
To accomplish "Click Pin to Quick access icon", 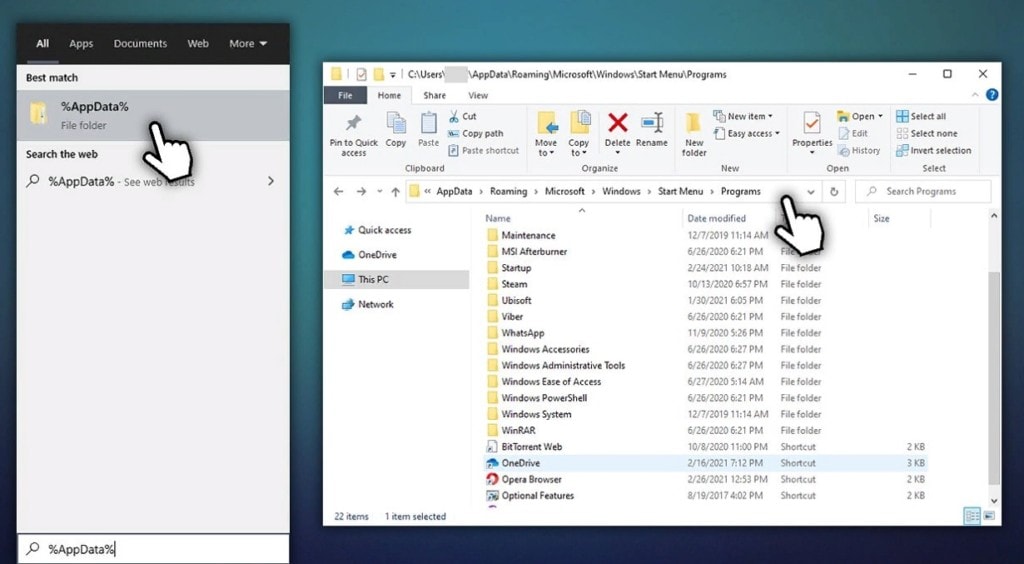I will [353, 123].
